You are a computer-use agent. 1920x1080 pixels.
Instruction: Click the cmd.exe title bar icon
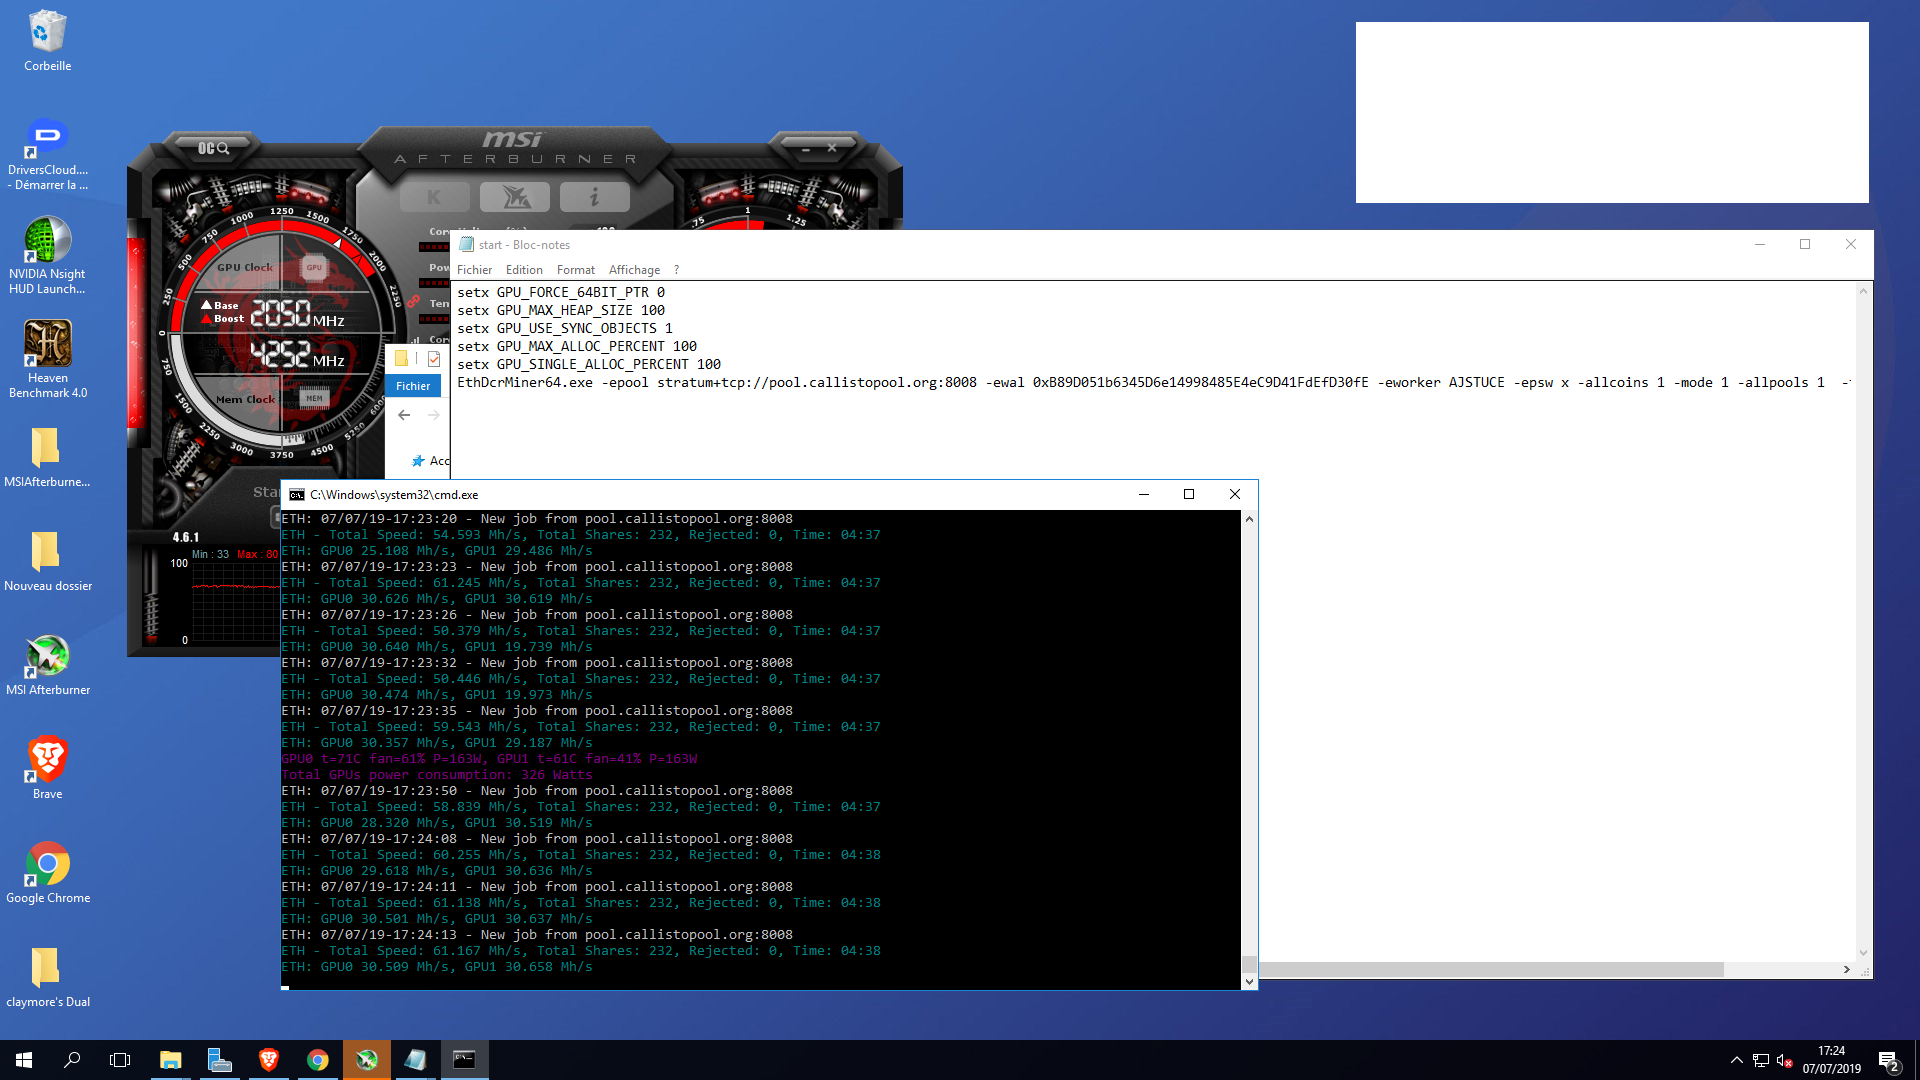(297, 495)
